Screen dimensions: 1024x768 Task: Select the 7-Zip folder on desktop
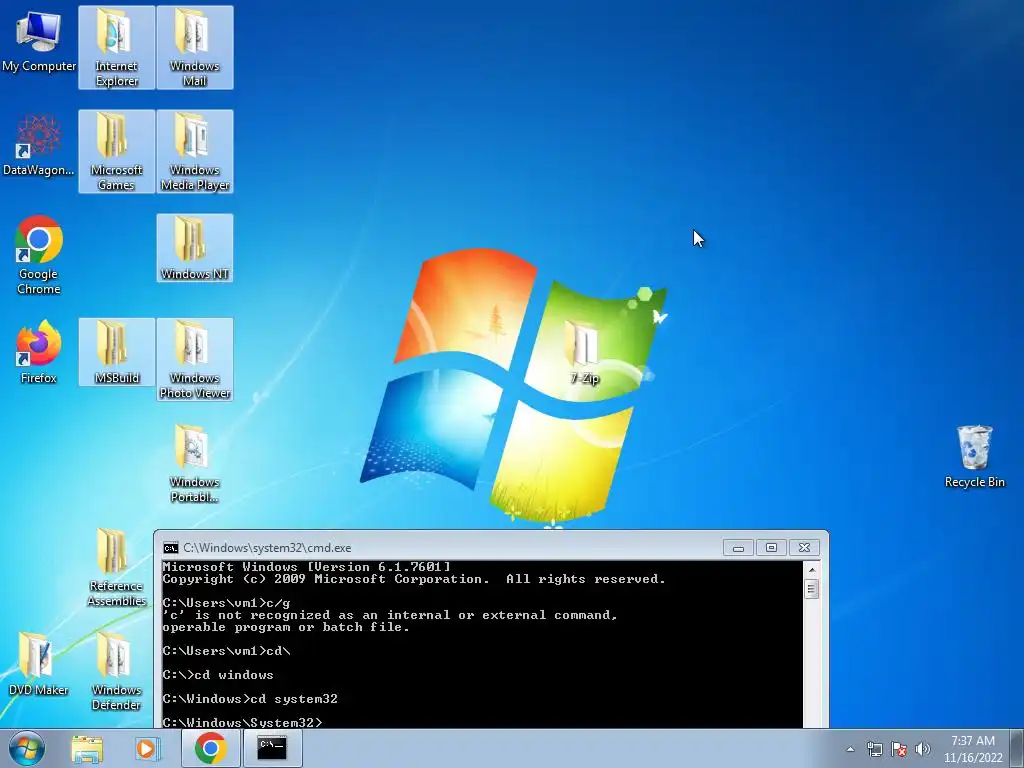click(x=583, y=351)
